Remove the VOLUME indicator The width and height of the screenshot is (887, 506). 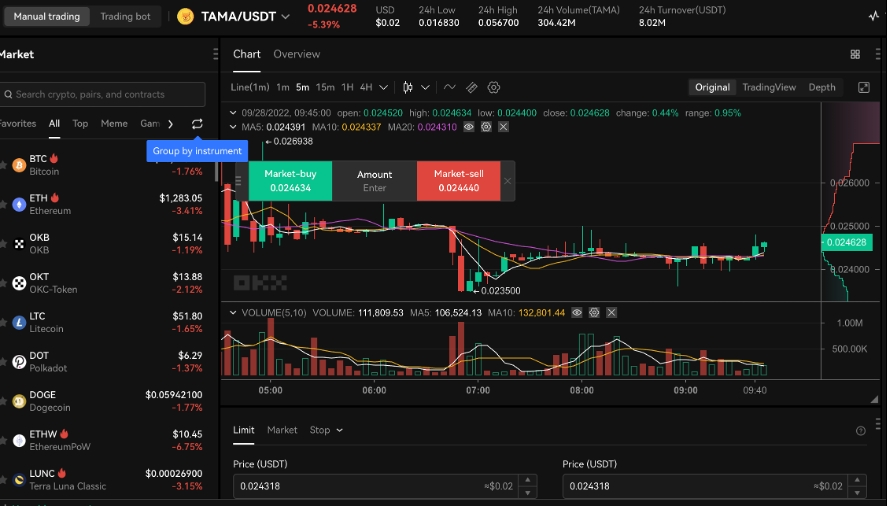(612, 312)
